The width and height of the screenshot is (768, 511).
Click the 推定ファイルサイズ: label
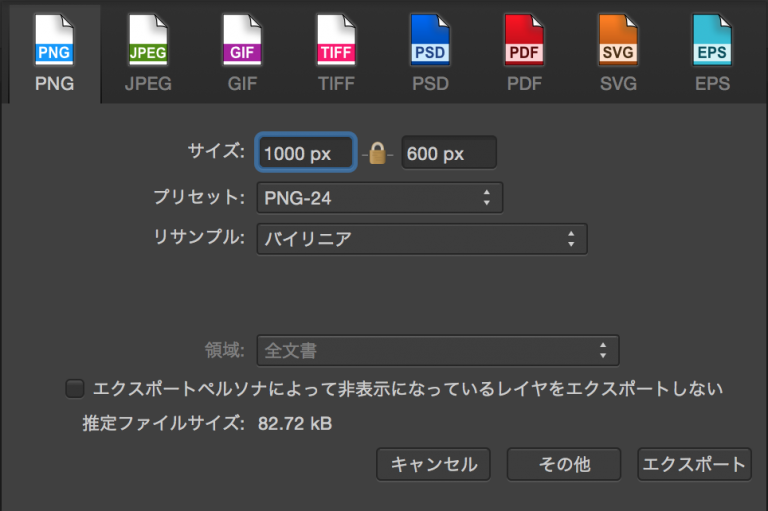point(164,423)
